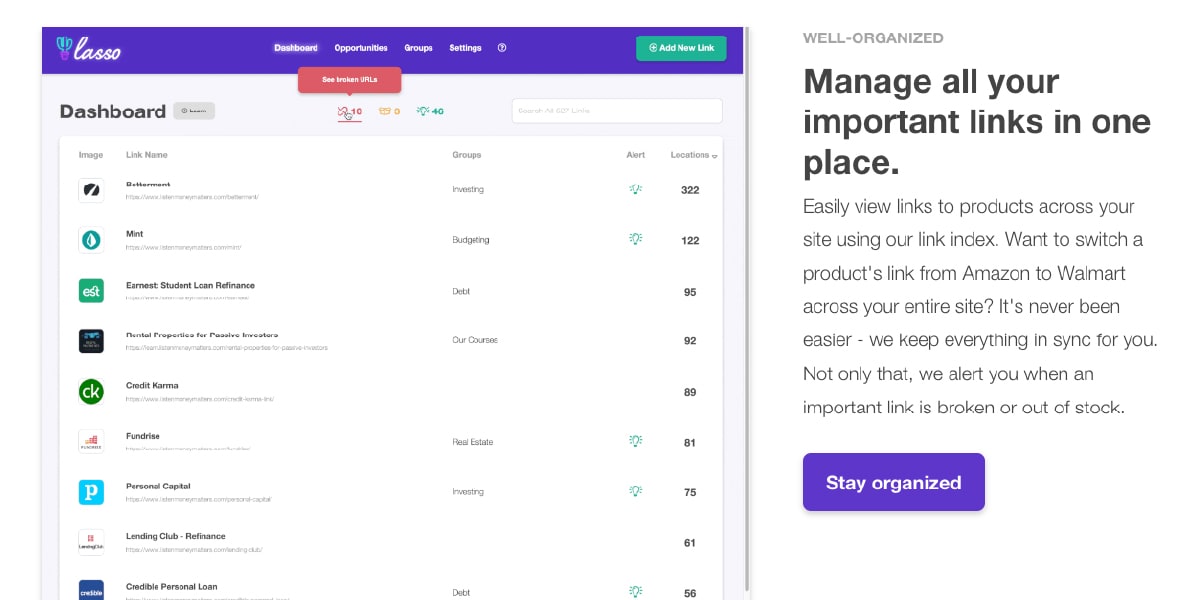Click the alert lightbulb in Fundrise row
This screenshot has width=1200, height=600.
[635, 440]
